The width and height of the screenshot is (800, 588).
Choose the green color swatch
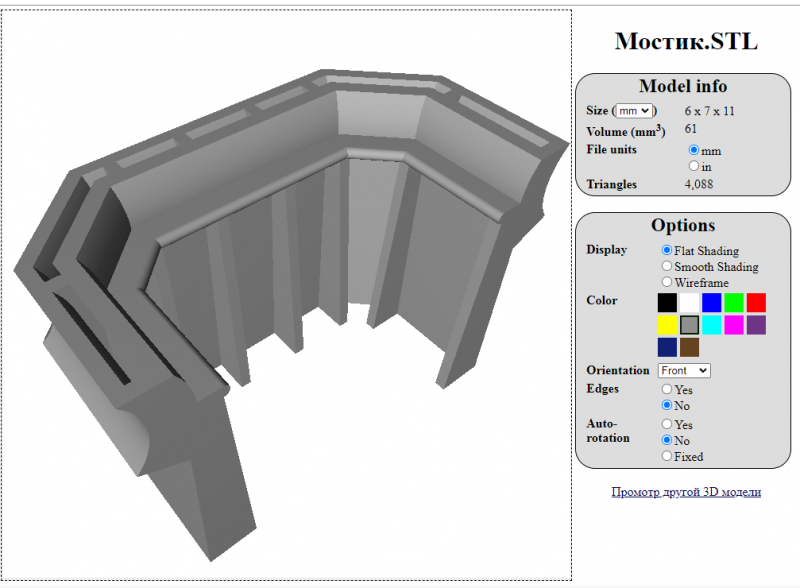pos(734,302)
